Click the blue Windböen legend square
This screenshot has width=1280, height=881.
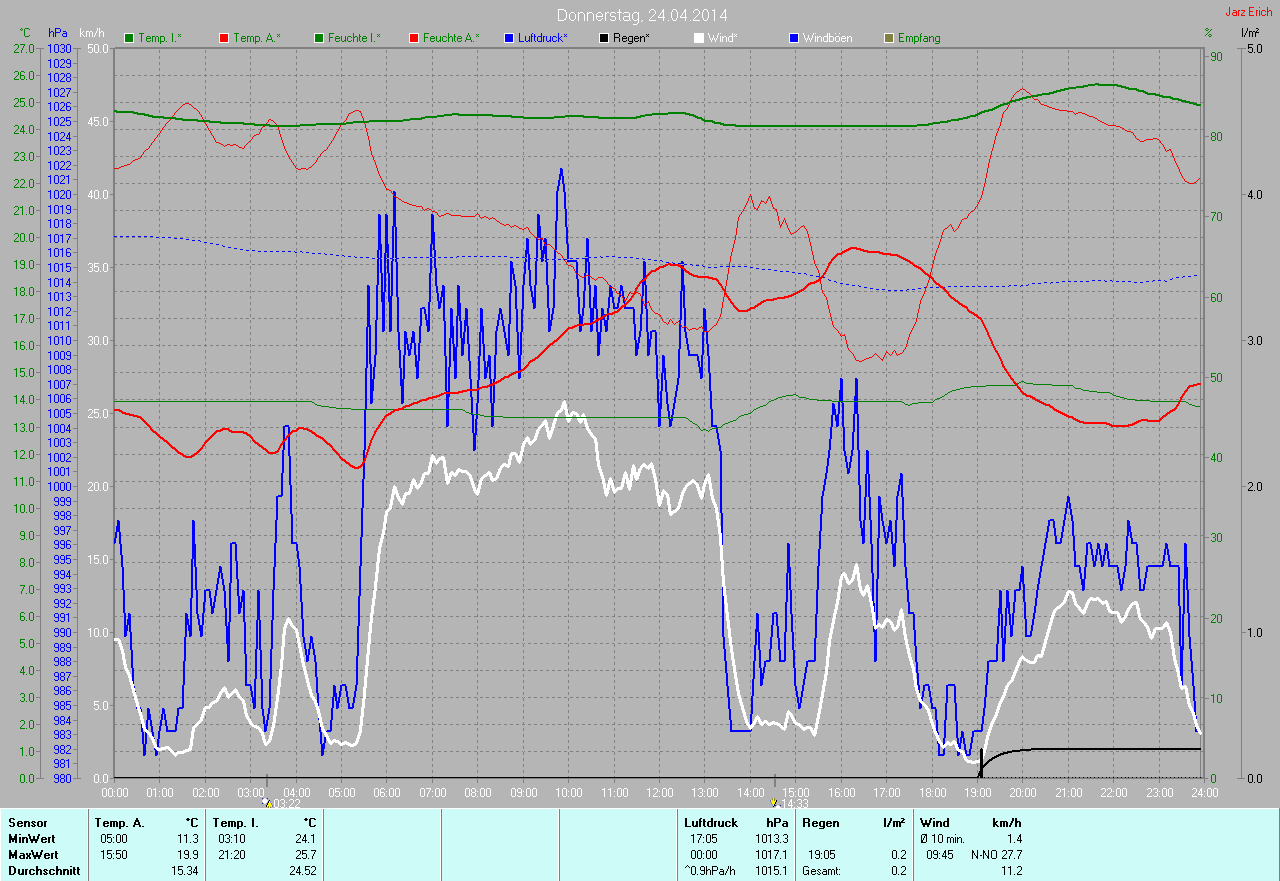point(795,38)
